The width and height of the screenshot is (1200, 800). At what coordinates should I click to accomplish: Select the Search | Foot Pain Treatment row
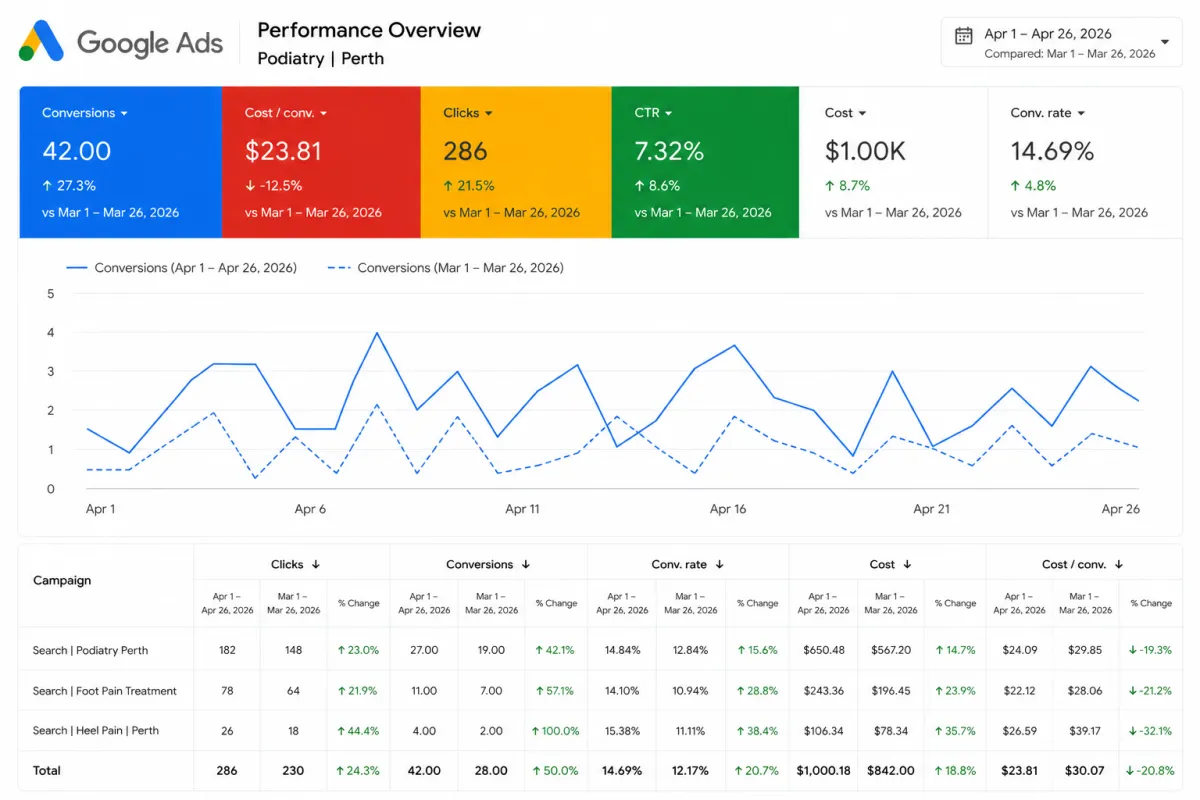point(600,691)
